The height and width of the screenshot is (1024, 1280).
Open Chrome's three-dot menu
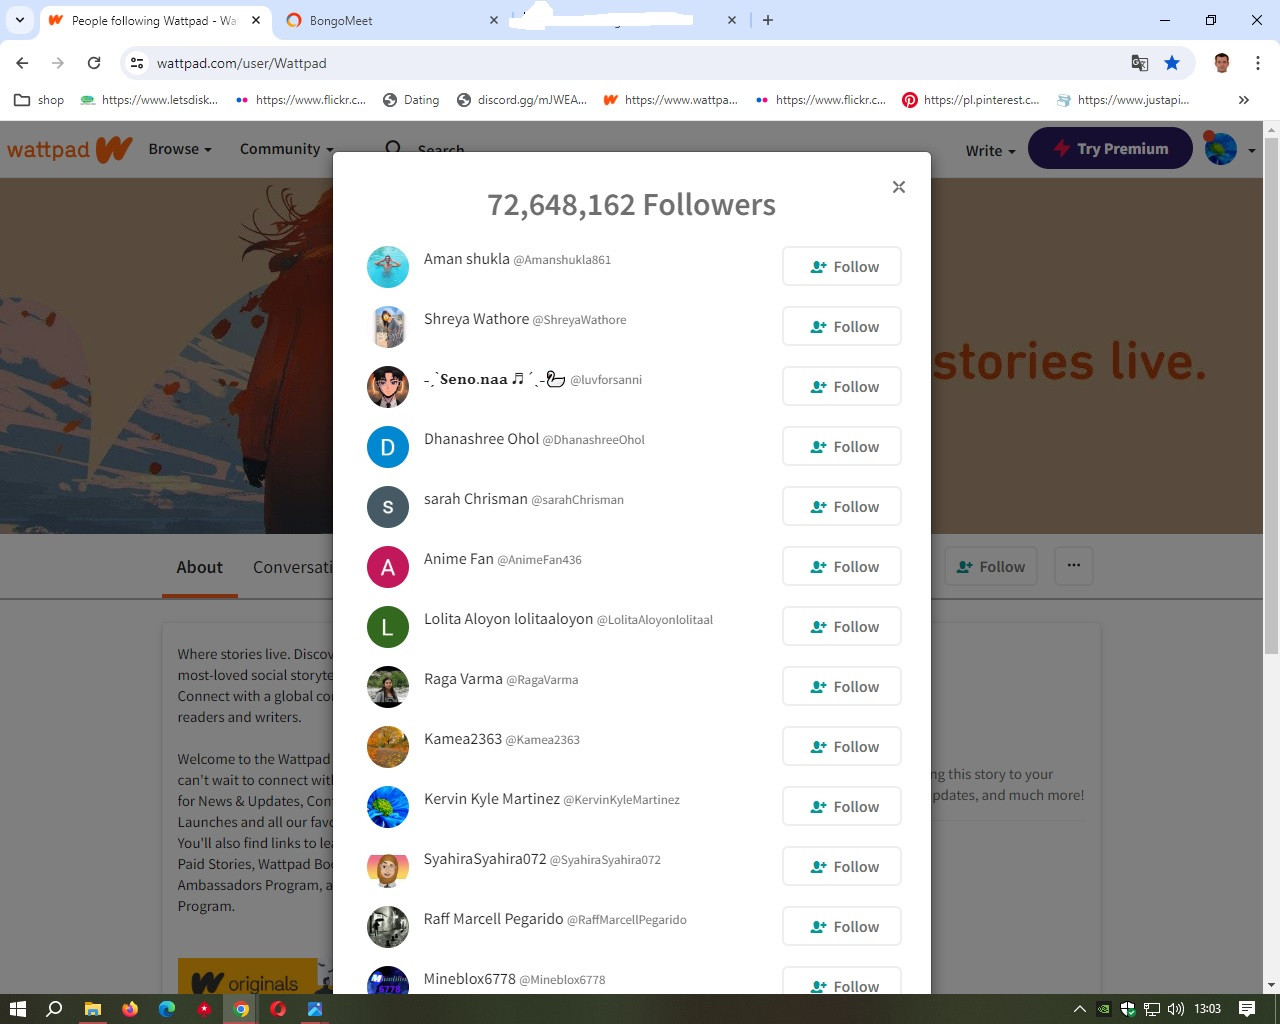(x=1257, y=63)
